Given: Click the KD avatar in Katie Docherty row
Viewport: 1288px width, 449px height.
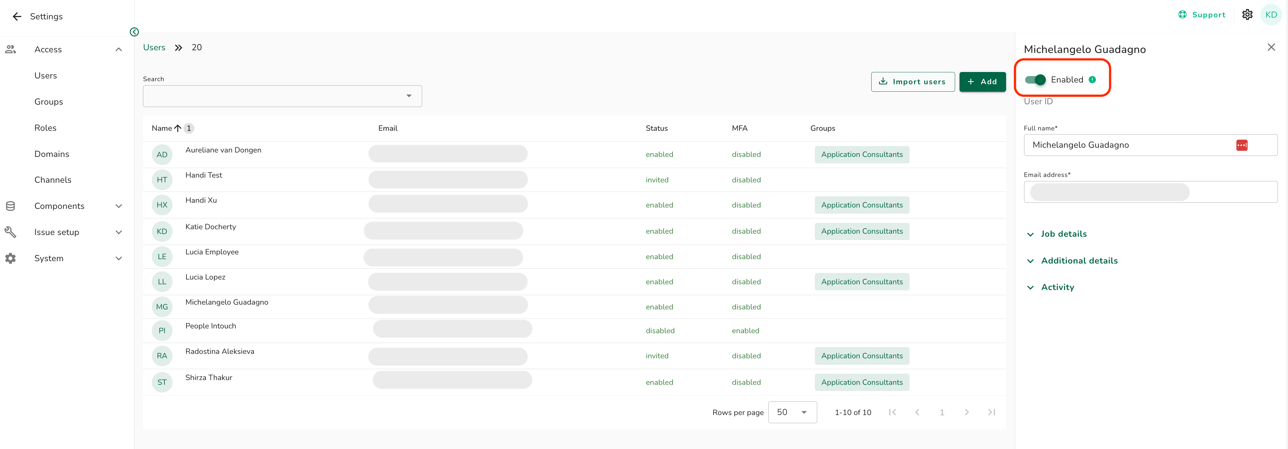Looking at the screenshot, I should coord(162,231).
